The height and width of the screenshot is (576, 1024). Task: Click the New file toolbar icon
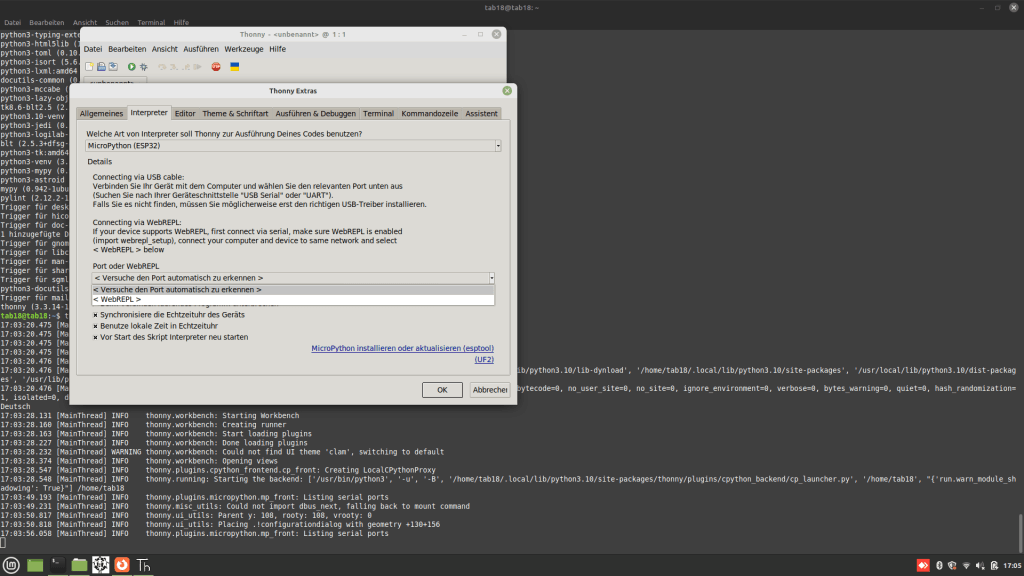[x=89, y=67]
